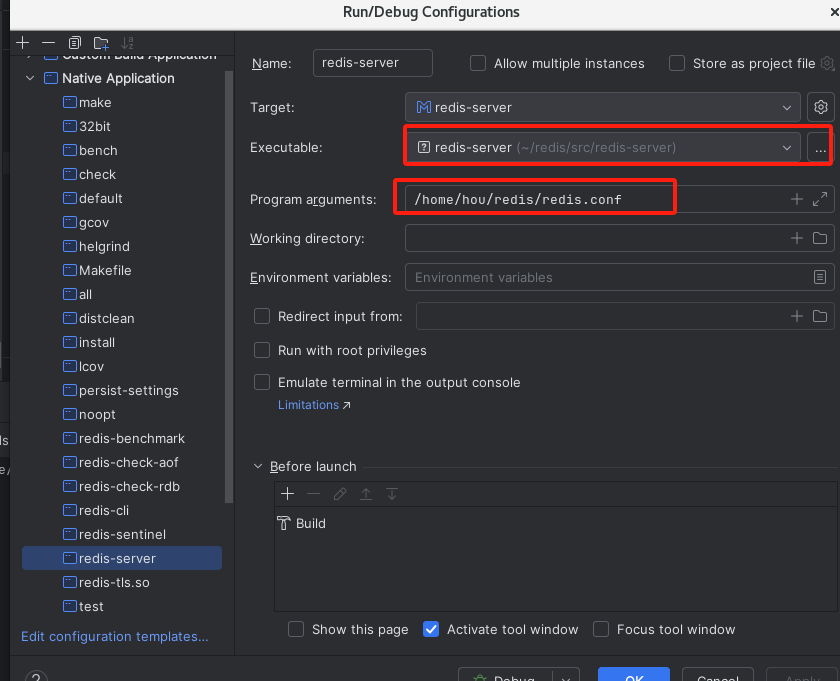The height and width of the screenshot is (681, 840).
Task: Click the OK button
Action: 634,675
